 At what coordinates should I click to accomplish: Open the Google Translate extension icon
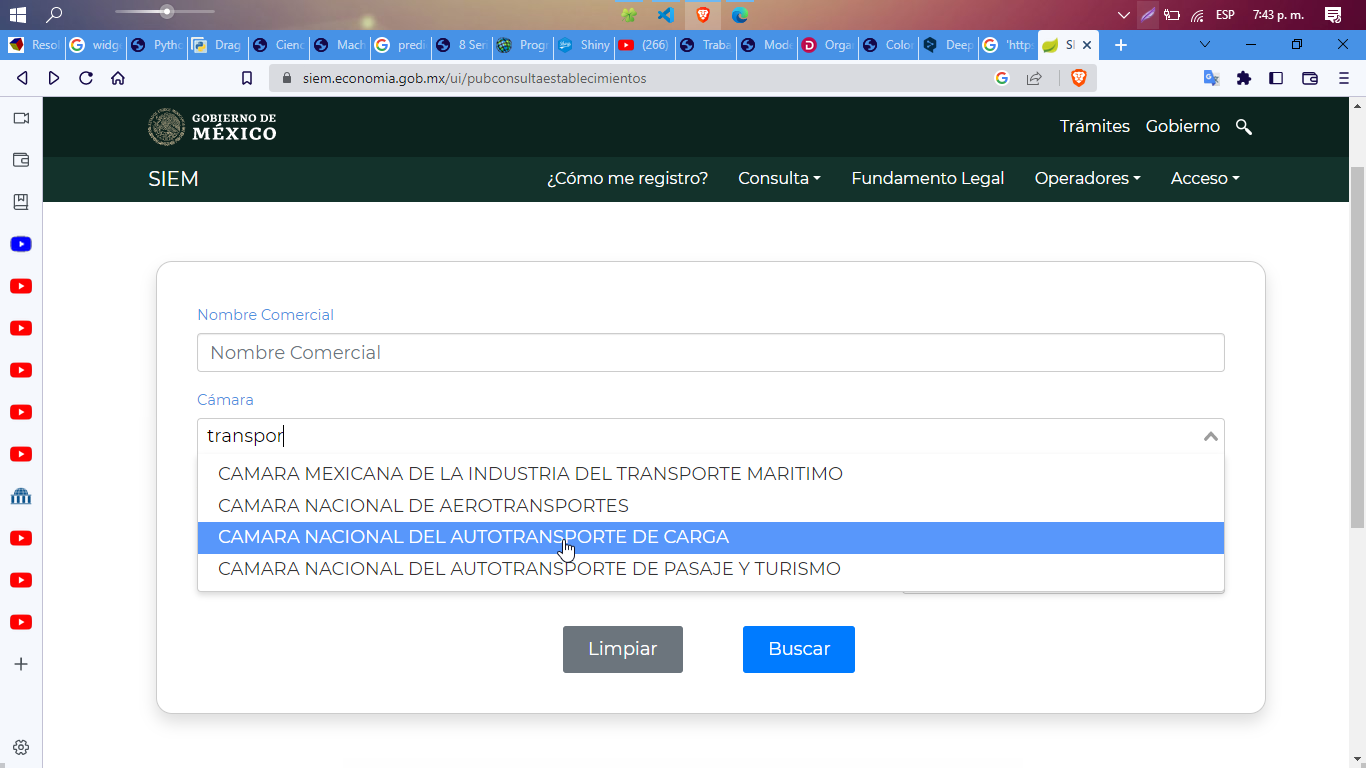1211,77
